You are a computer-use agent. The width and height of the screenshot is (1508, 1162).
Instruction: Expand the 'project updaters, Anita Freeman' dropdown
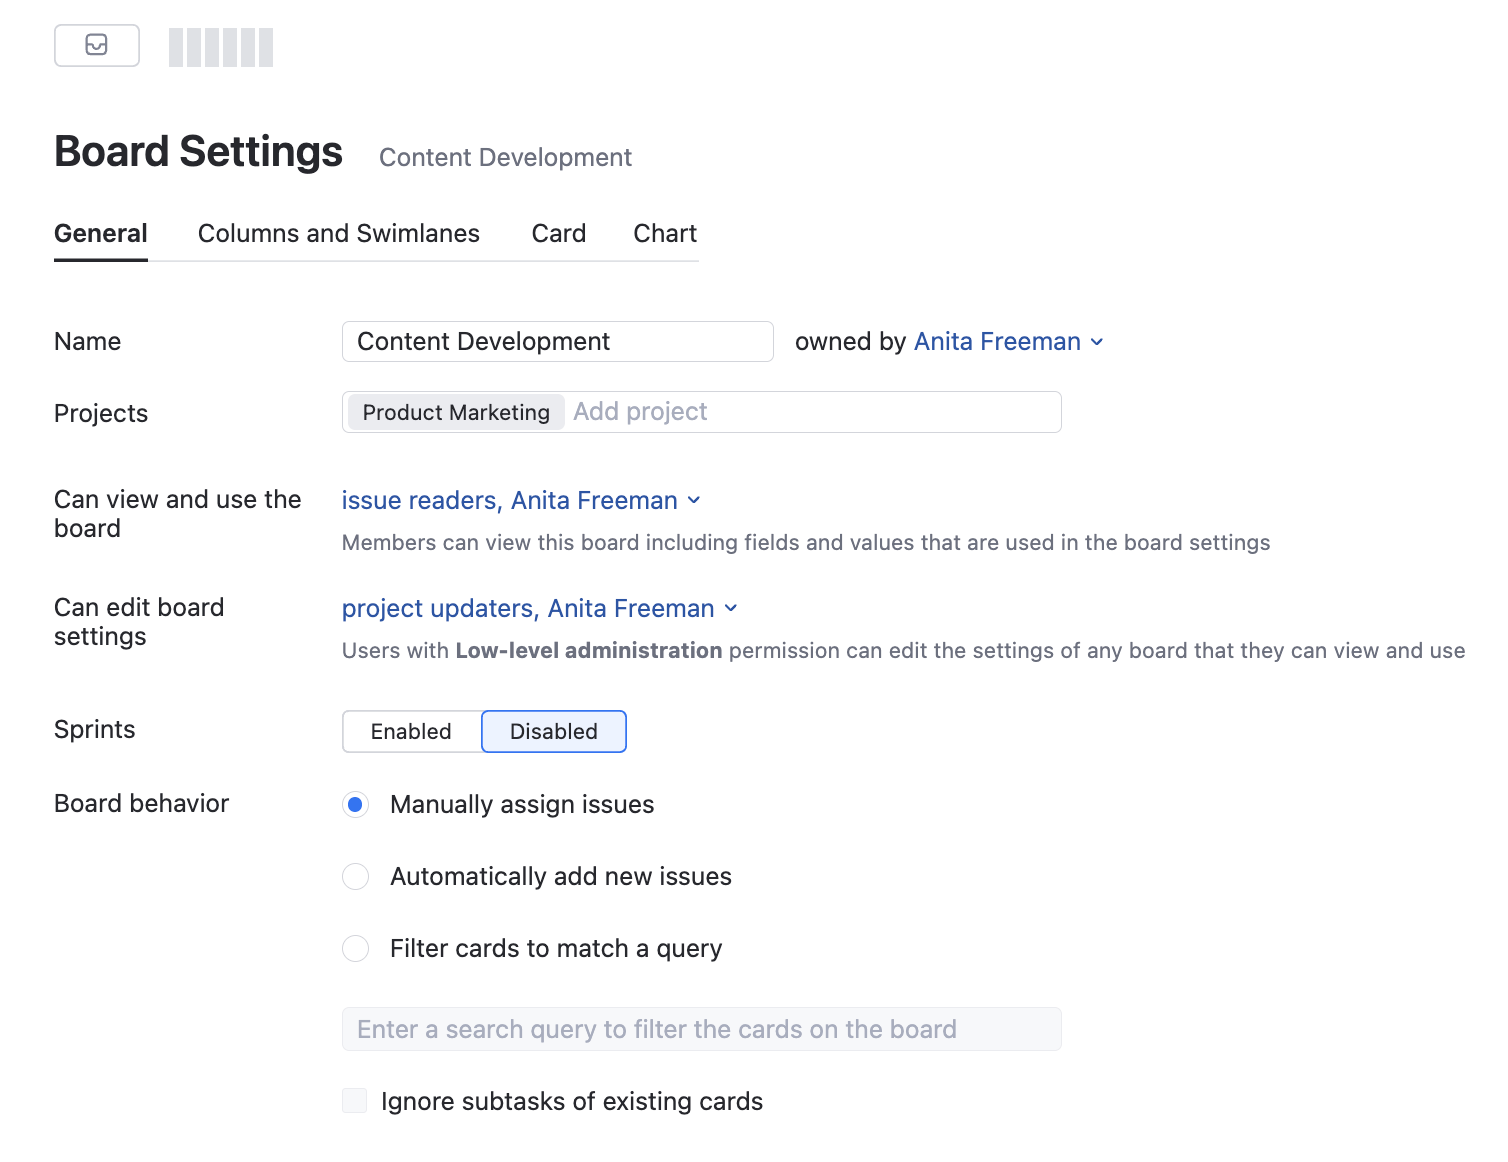pyautogui.click(x=539, y=608)
